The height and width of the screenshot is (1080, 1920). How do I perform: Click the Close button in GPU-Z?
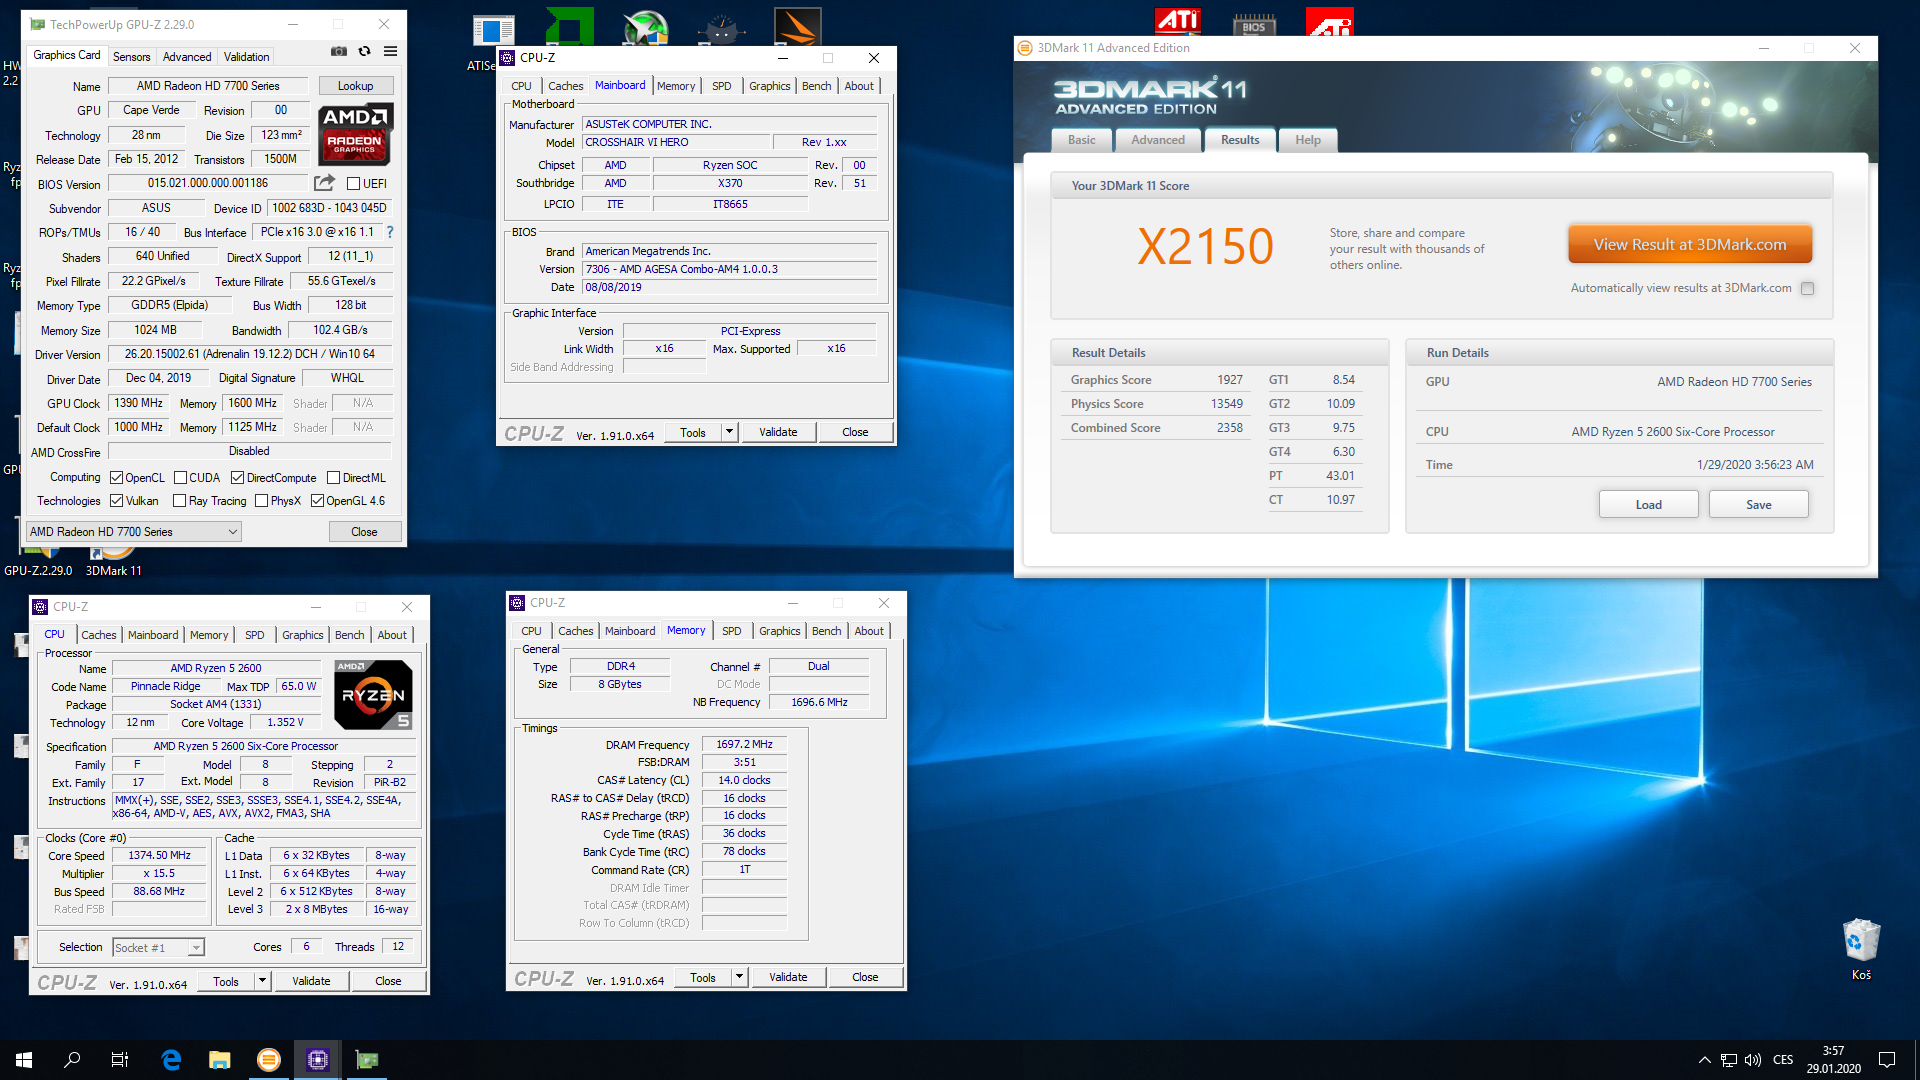click(364, 532)
